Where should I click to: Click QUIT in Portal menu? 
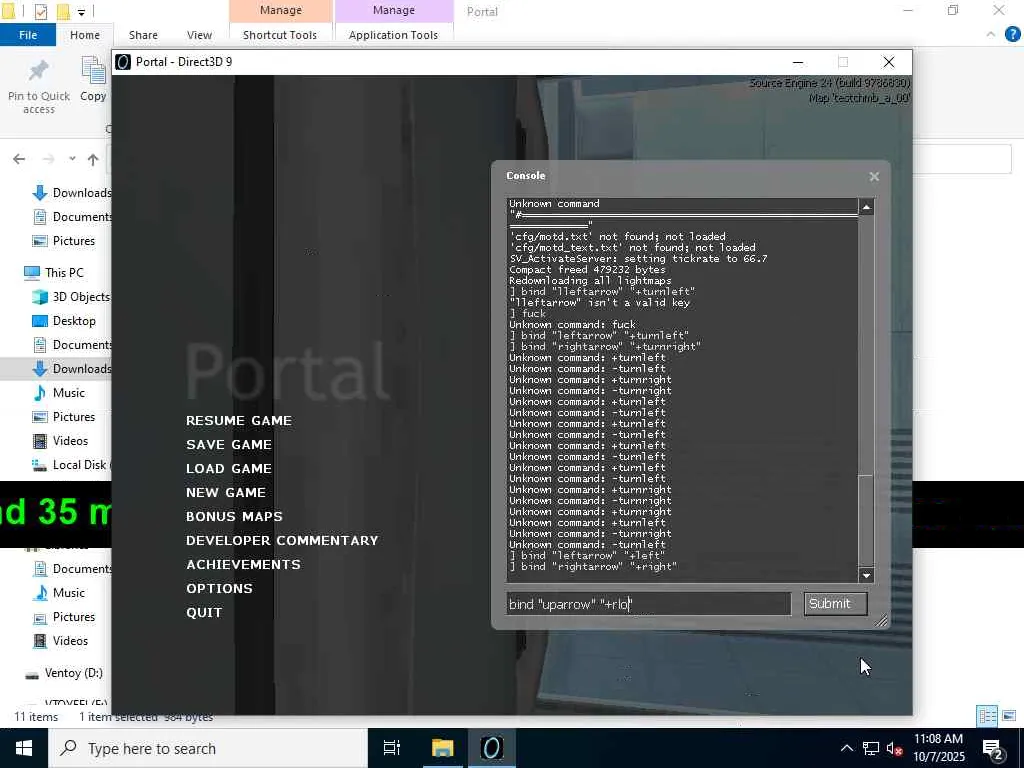pyautogui.click(x=204, y=613)
